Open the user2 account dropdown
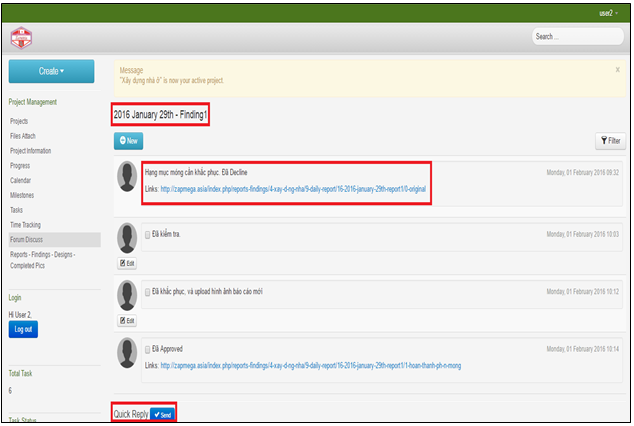Screen dimensions: 634x426 click(606, 13)
